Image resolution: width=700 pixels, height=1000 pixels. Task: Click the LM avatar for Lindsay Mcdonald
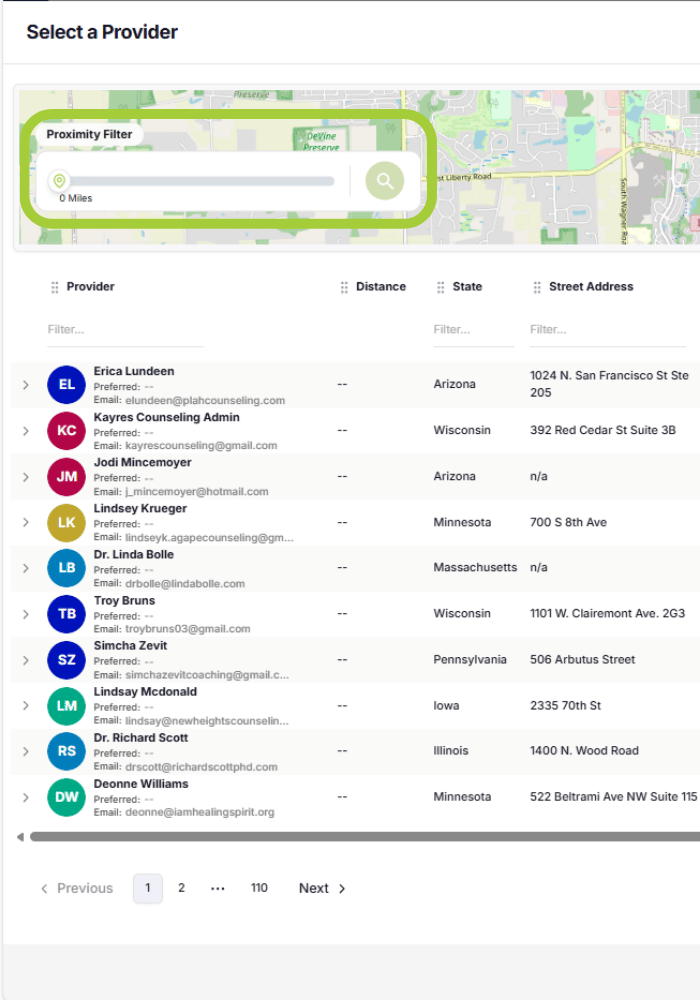point(66,705)
